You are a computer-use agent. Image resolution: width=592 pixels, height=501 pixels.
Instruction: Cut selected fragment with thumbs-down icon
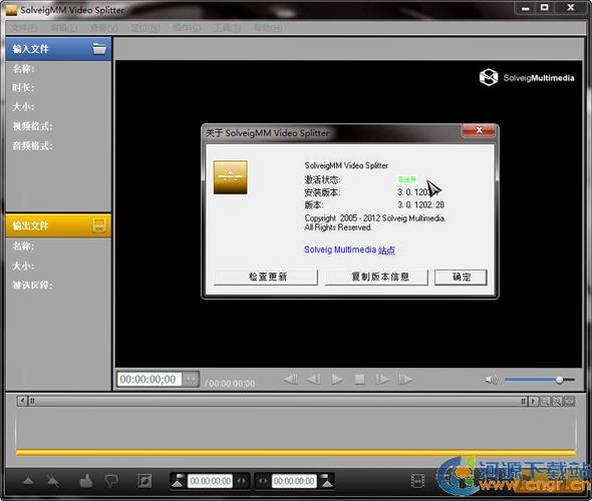click(111, 481)
